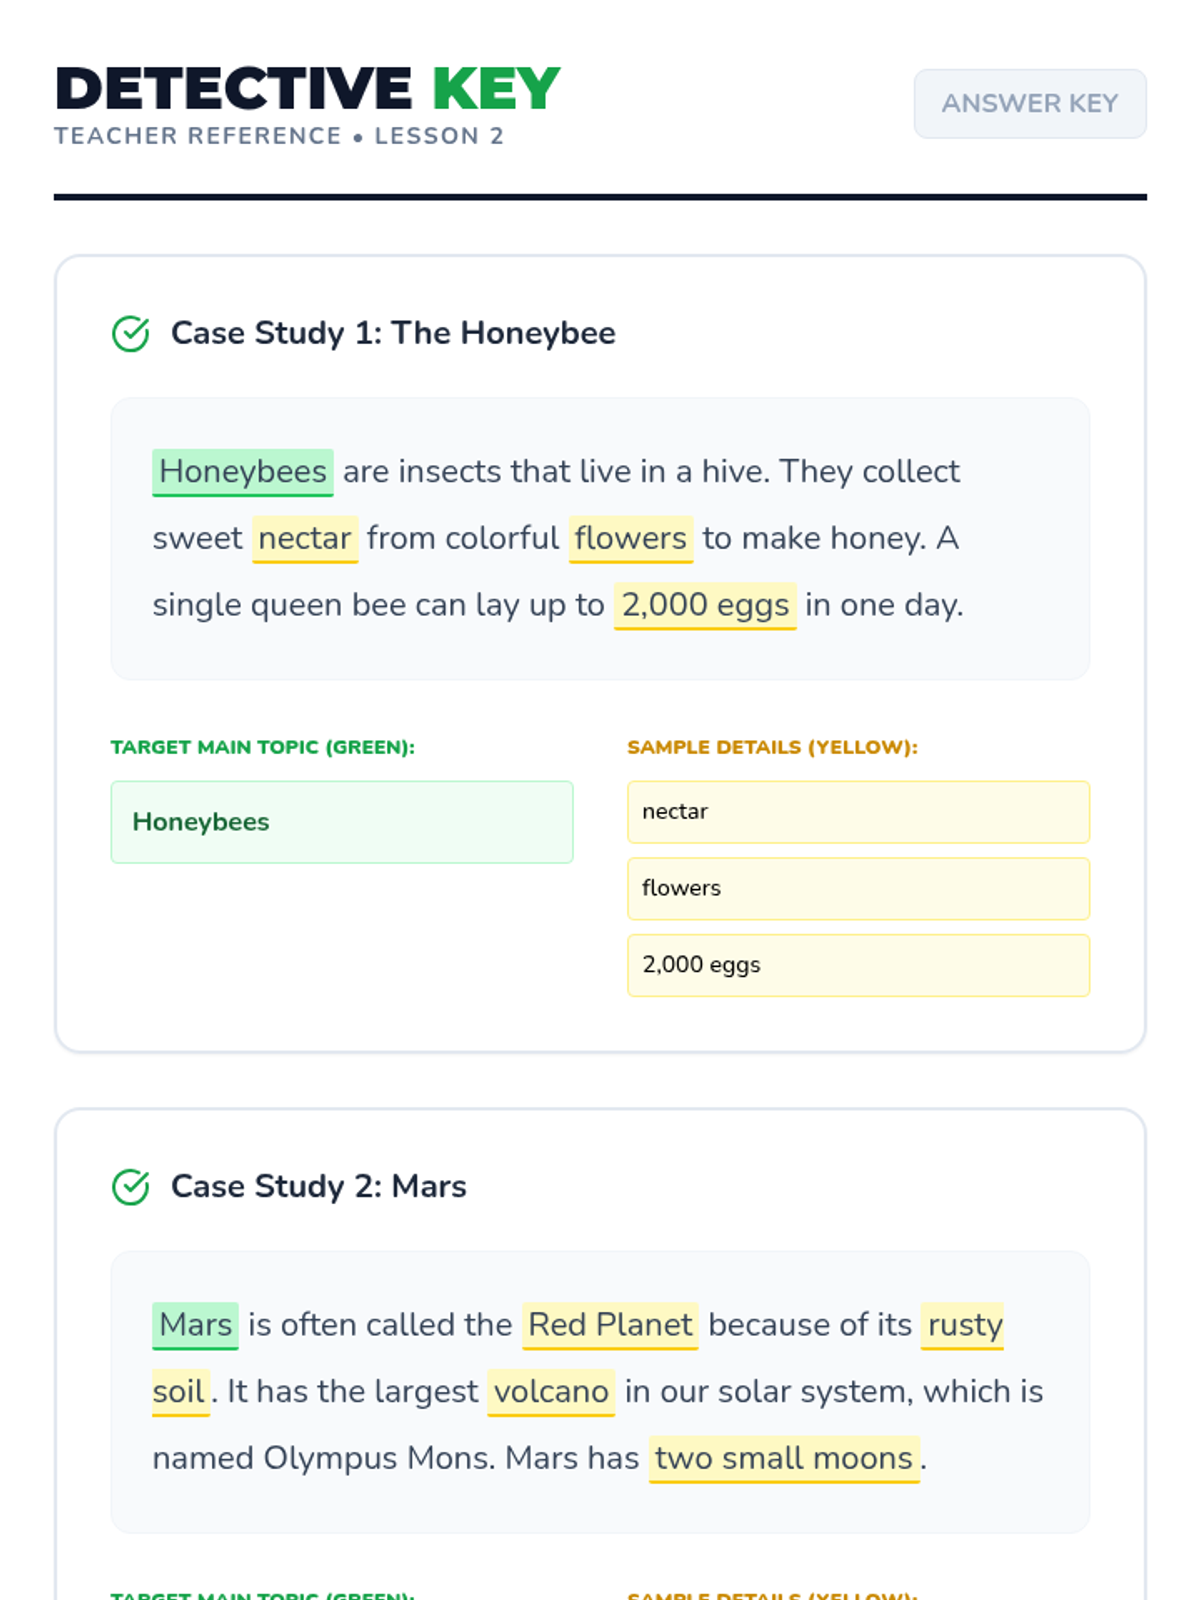Click the Teacher Reference Lesson 2 subtitle

coord(279,136)
